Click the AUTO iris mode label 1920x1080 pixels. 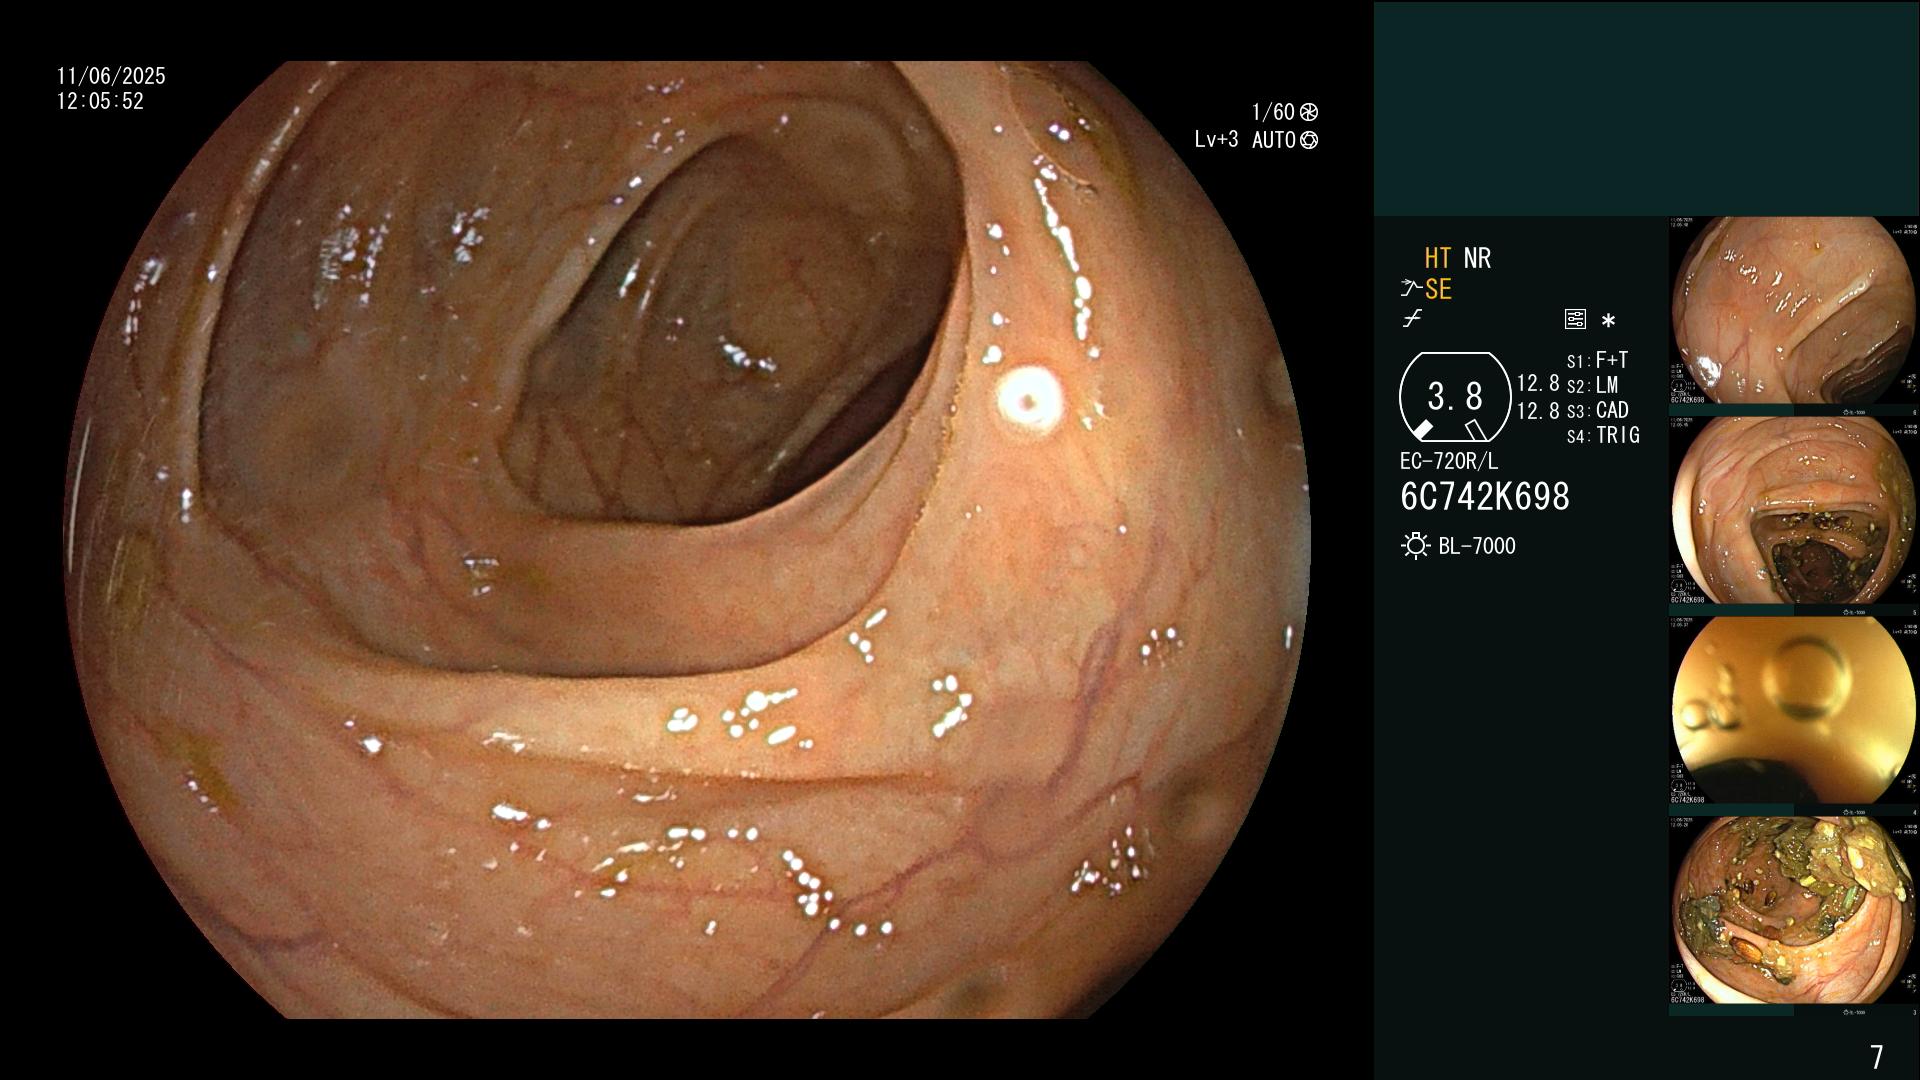[x=1274, y=140]
